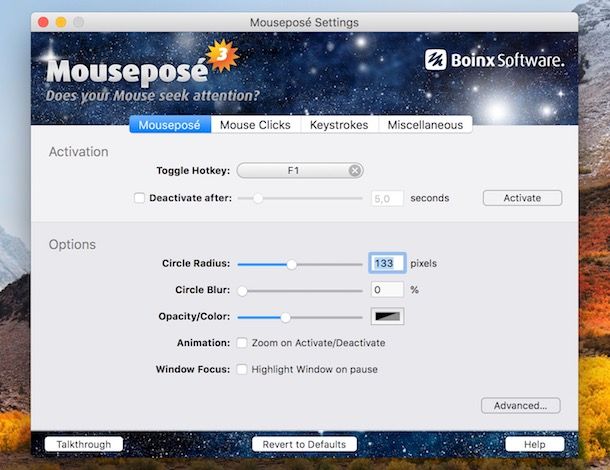
Task: Start the Talkthrough
Action: tap(84, 444)
